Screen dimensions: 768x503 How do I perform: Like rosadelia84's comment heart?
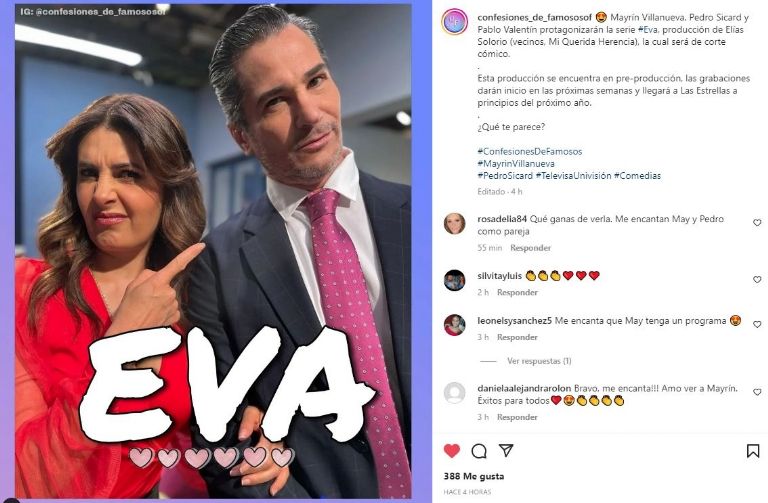click(x=757, y=223)
